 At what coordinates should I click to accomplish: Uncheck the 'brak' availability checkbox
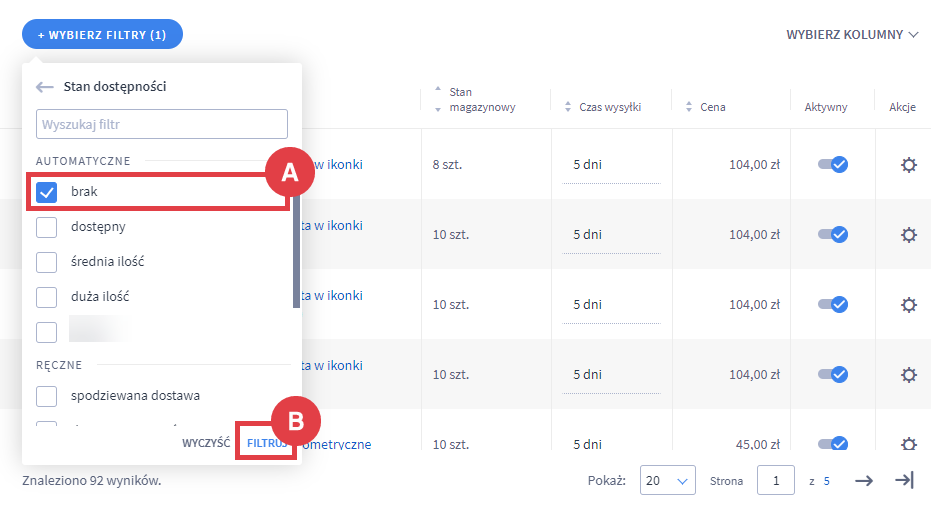pyautogui.click(x=47, y=192)
